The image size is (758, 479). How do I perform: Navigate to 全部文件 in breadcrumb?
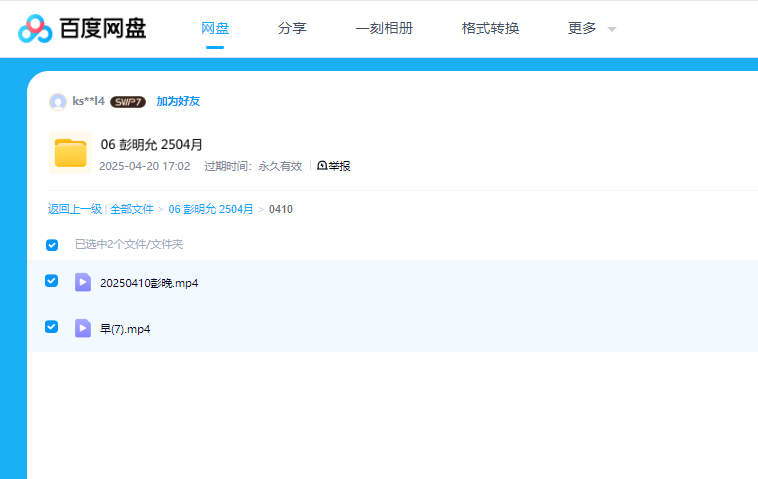[x=132, y=209]
